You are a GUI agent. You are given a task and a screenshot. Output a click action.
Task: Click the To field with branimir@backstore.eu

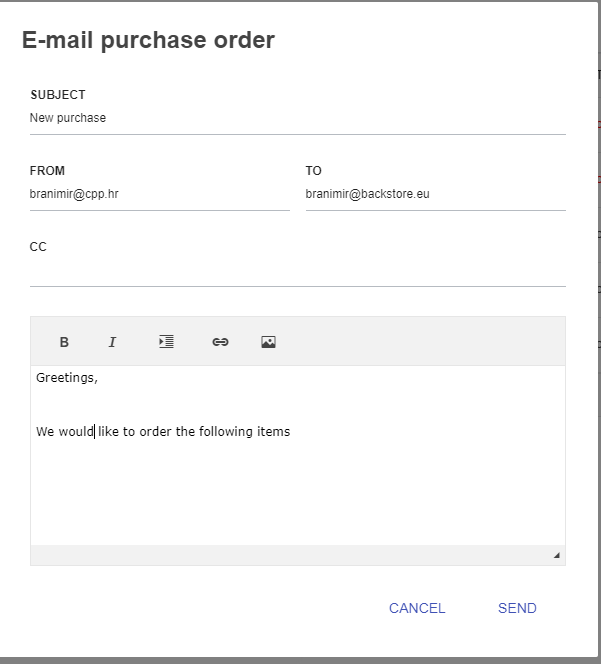(x=436, y=194)
